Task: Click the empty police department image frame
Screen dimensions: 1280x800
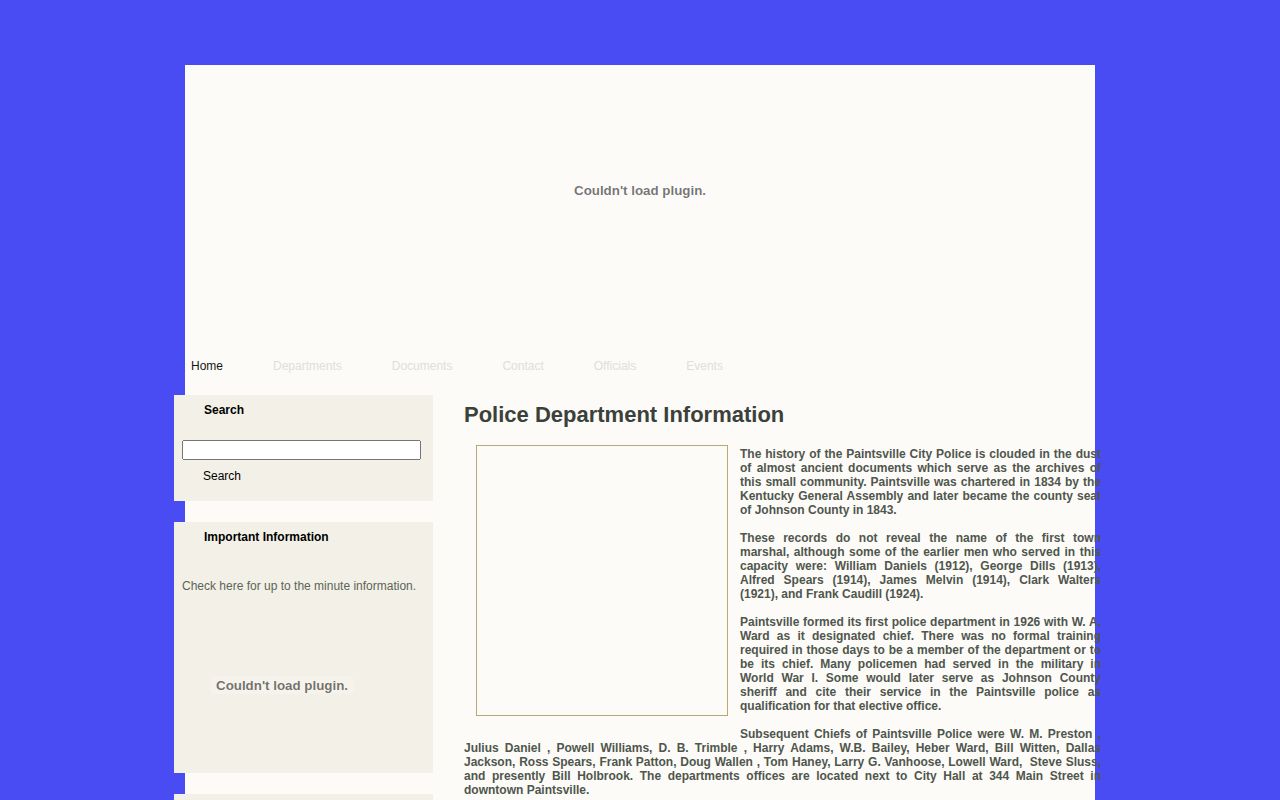Action: point(602,581)
